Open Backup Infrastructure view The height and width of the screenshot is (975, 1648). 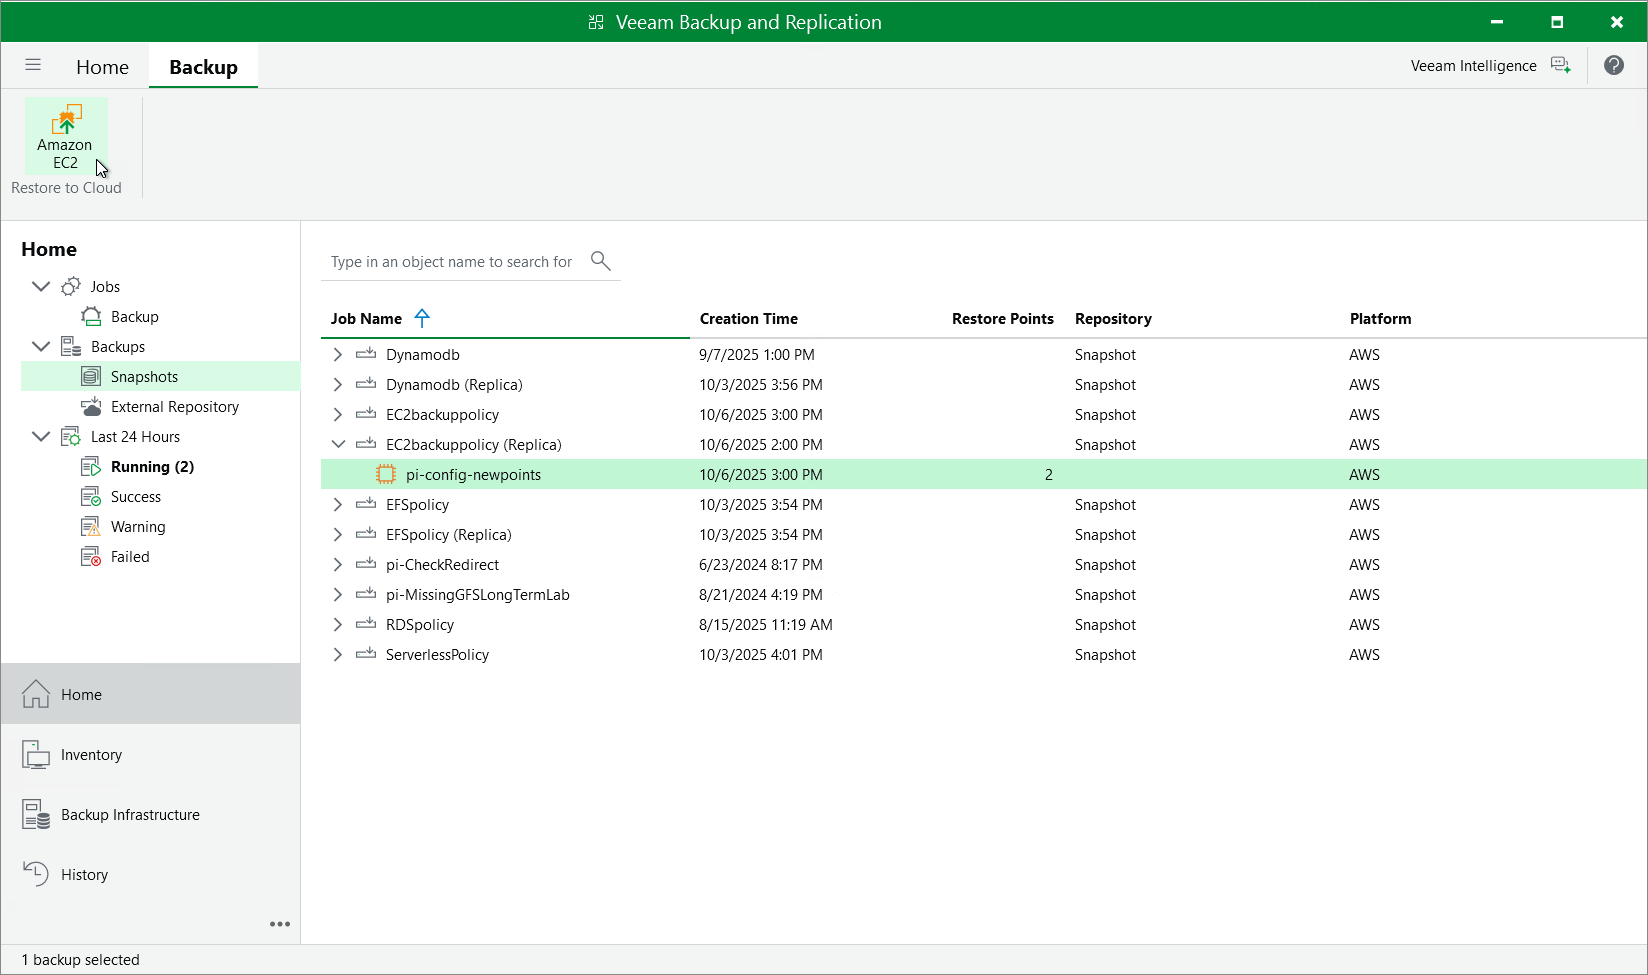pos(36,814)
